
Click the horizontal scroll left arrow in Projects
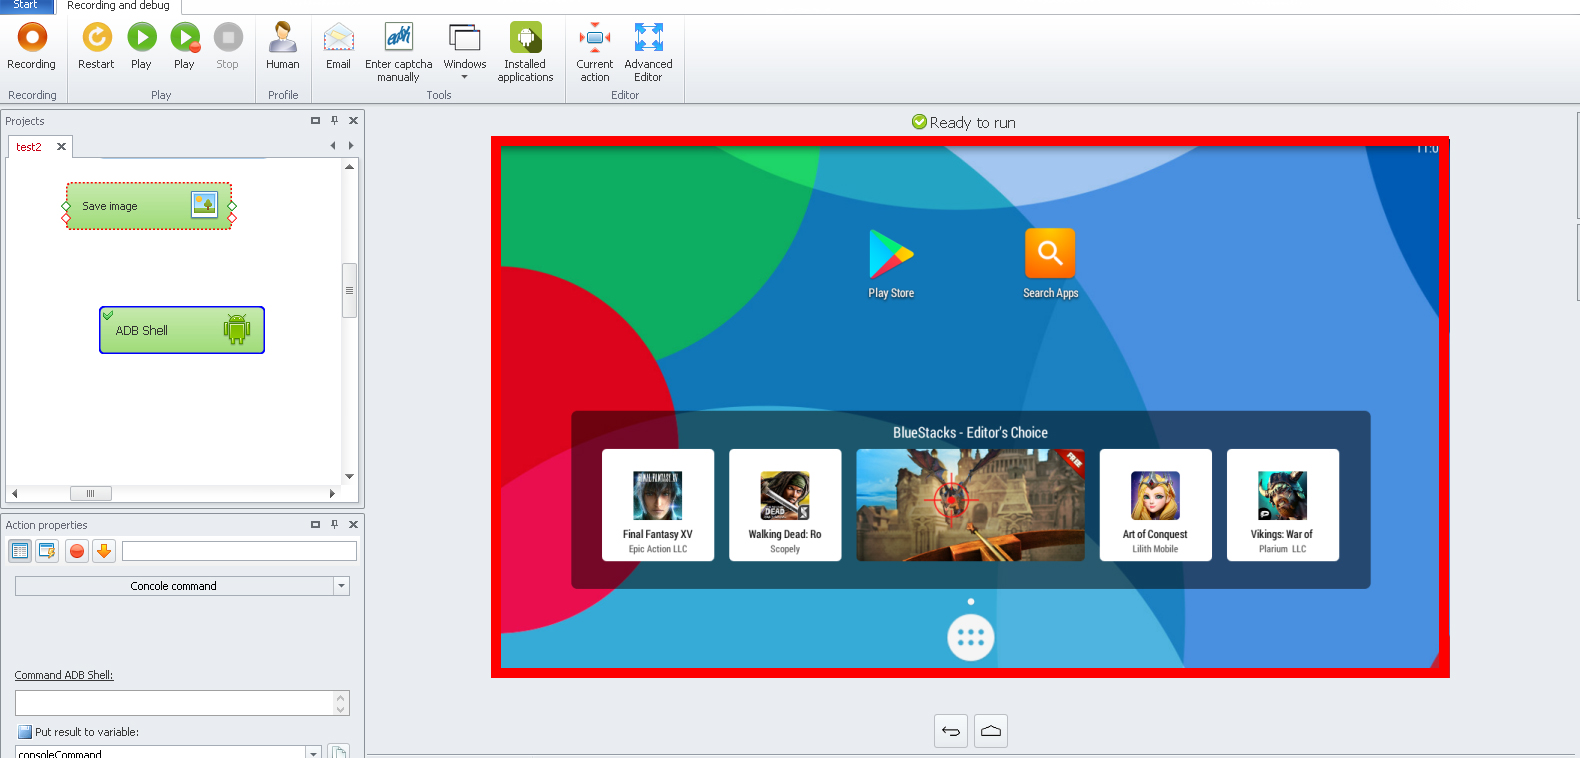pos(14,493)
